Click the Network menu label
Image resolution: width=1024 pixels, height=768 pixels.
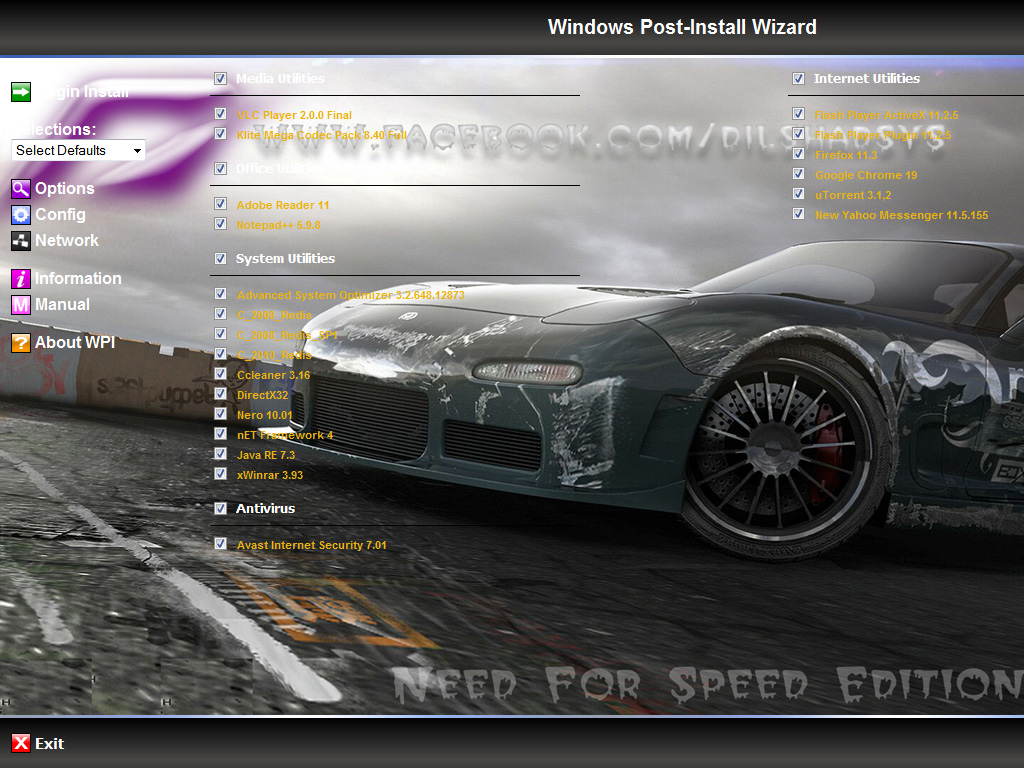[x=67, y=240]
